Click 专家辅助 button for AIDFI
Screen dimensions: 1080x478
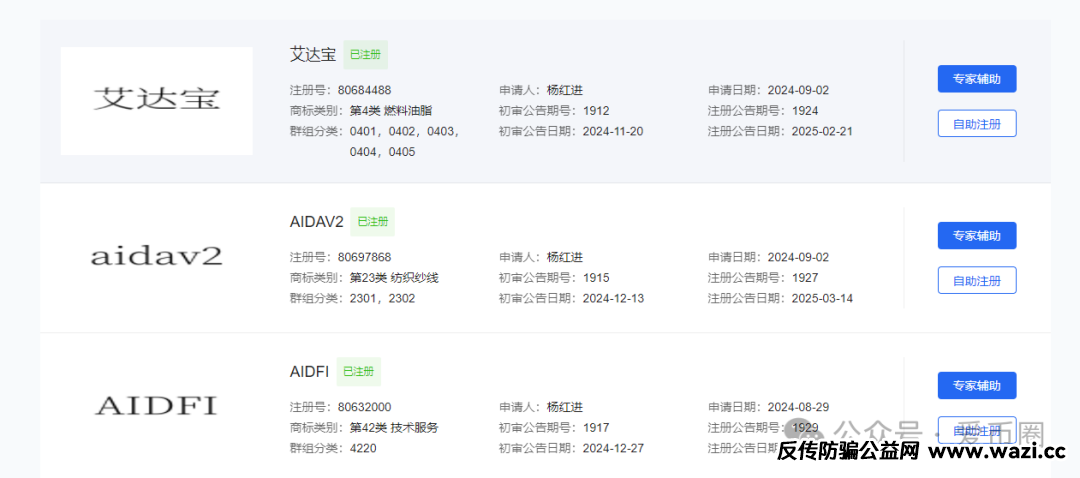pos(977,386)
